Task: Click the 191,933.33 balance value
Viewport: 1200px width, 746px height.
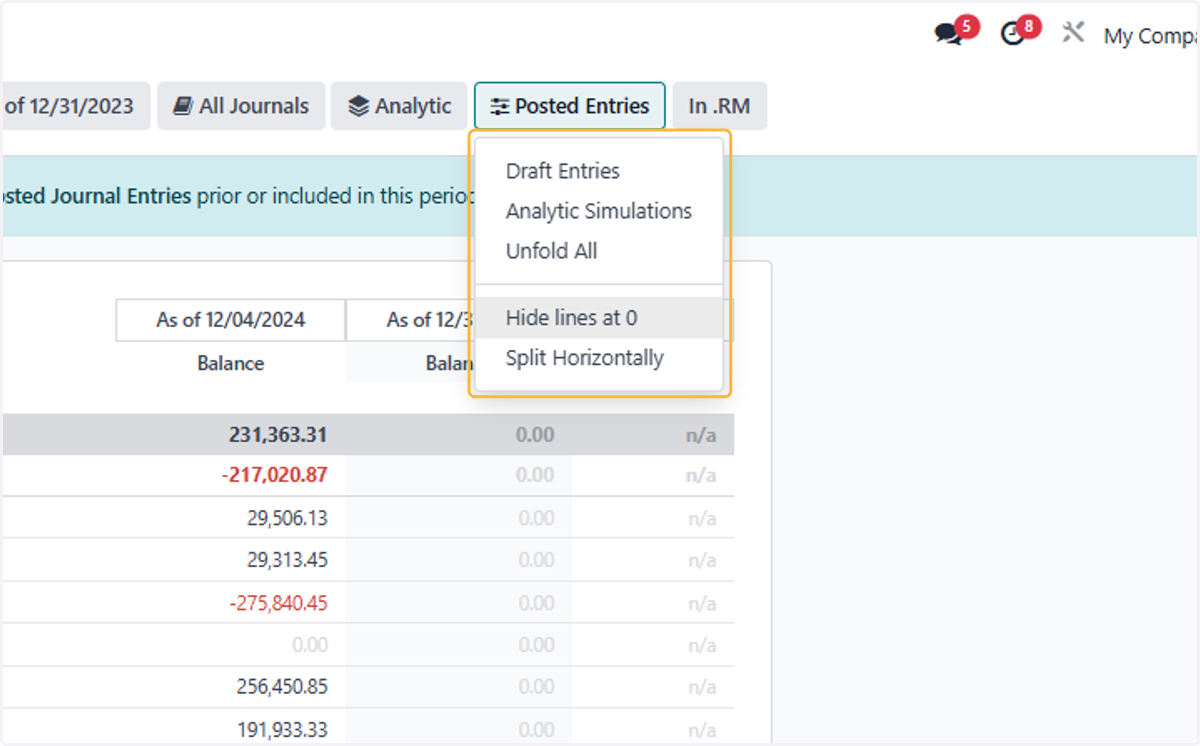Action: (x=283, y=729)
